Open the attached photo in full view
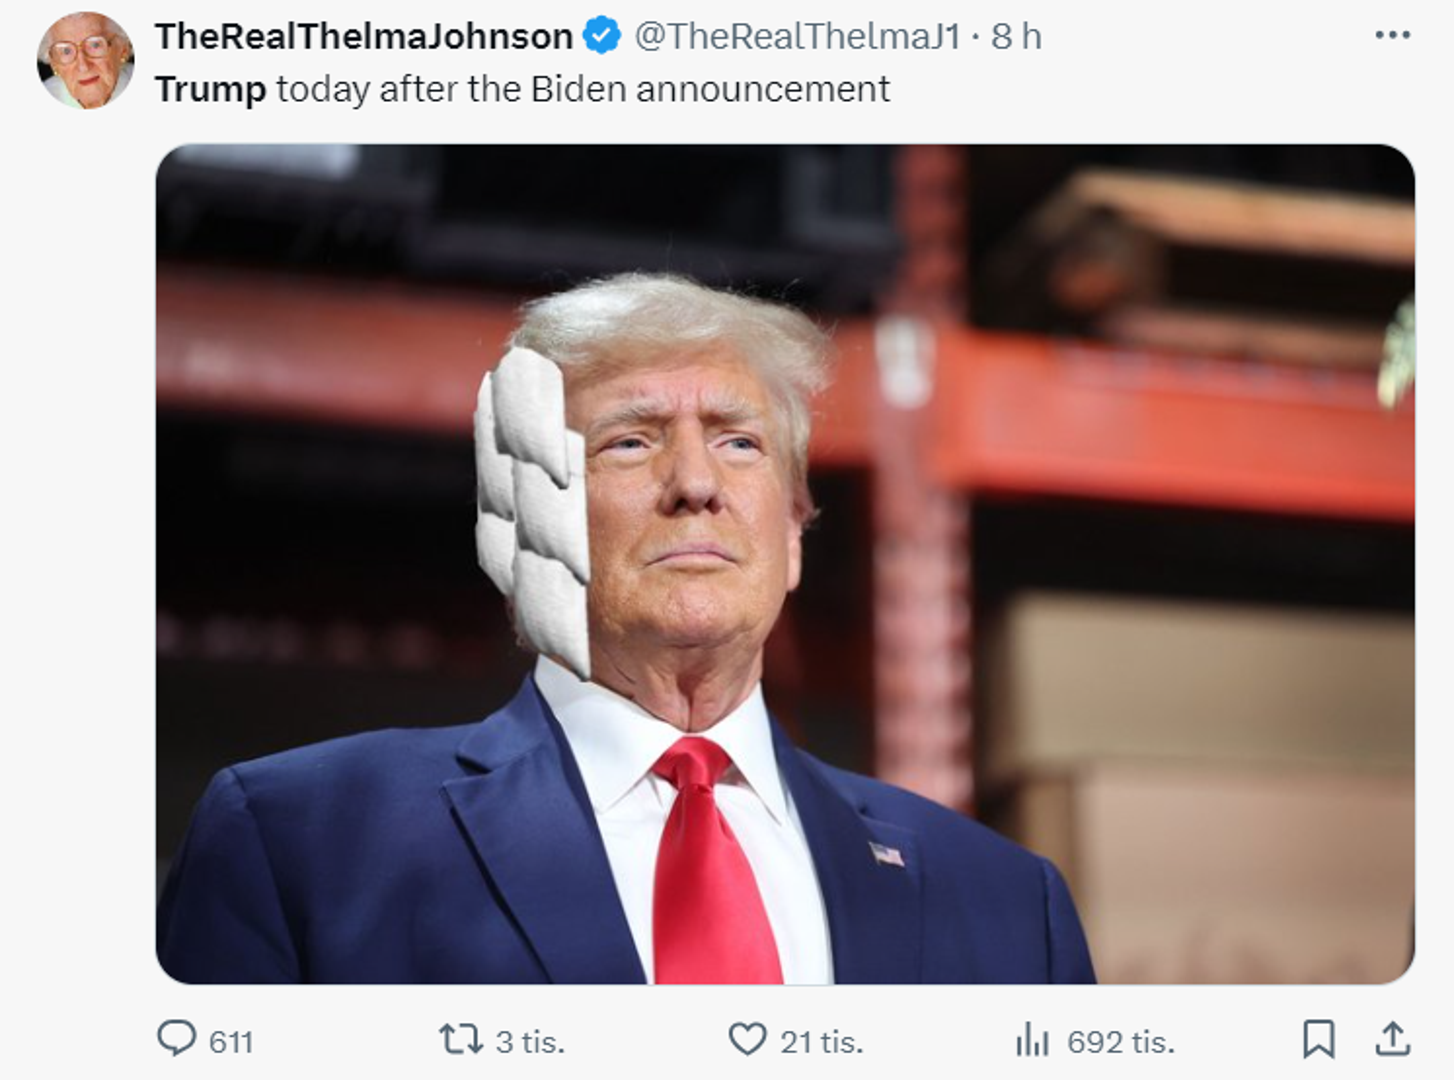The height and width of the screenshot is (1080, 1454). (x=785, y=564)
